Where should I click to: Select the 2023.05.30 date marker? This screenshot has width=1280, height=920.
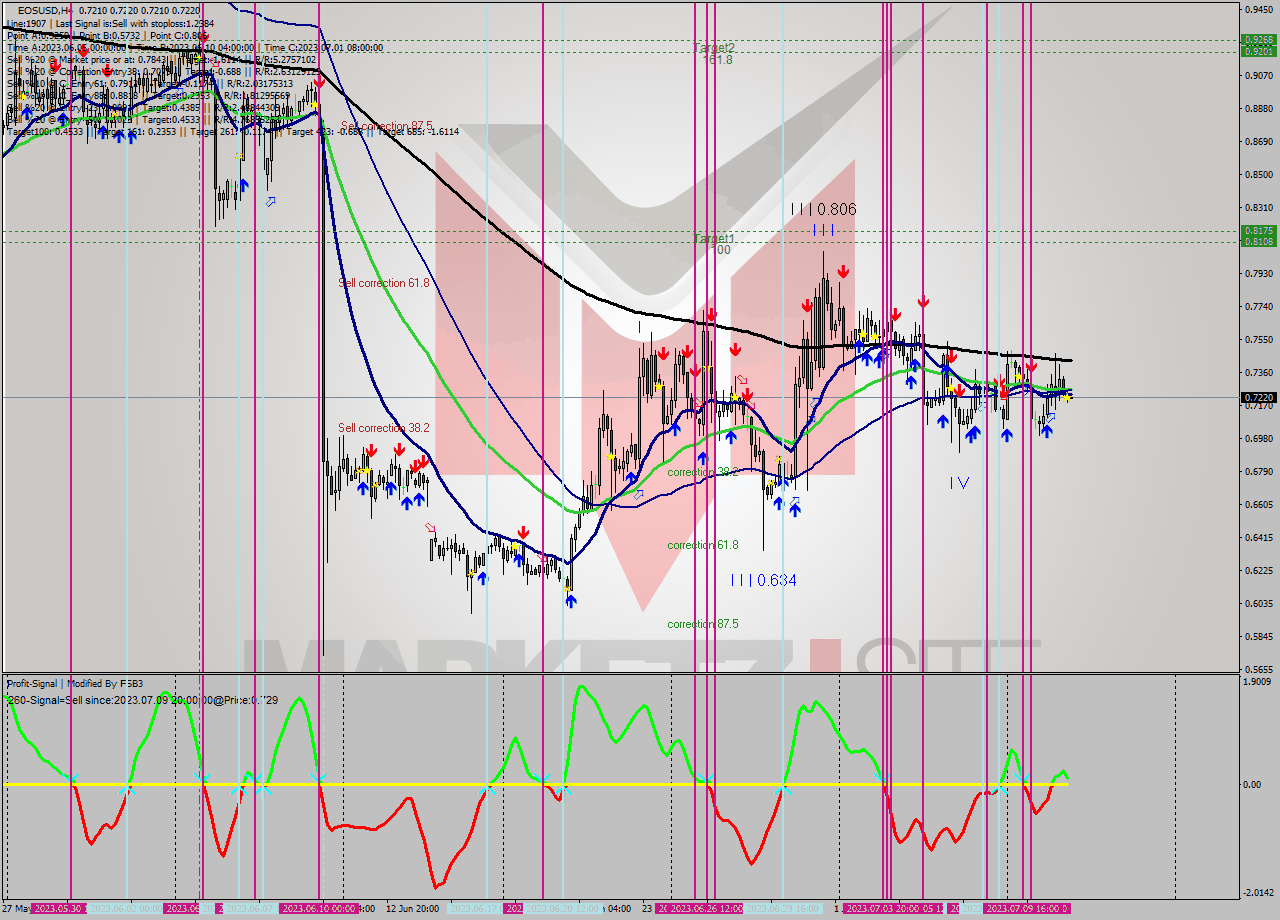coord(59,908)
